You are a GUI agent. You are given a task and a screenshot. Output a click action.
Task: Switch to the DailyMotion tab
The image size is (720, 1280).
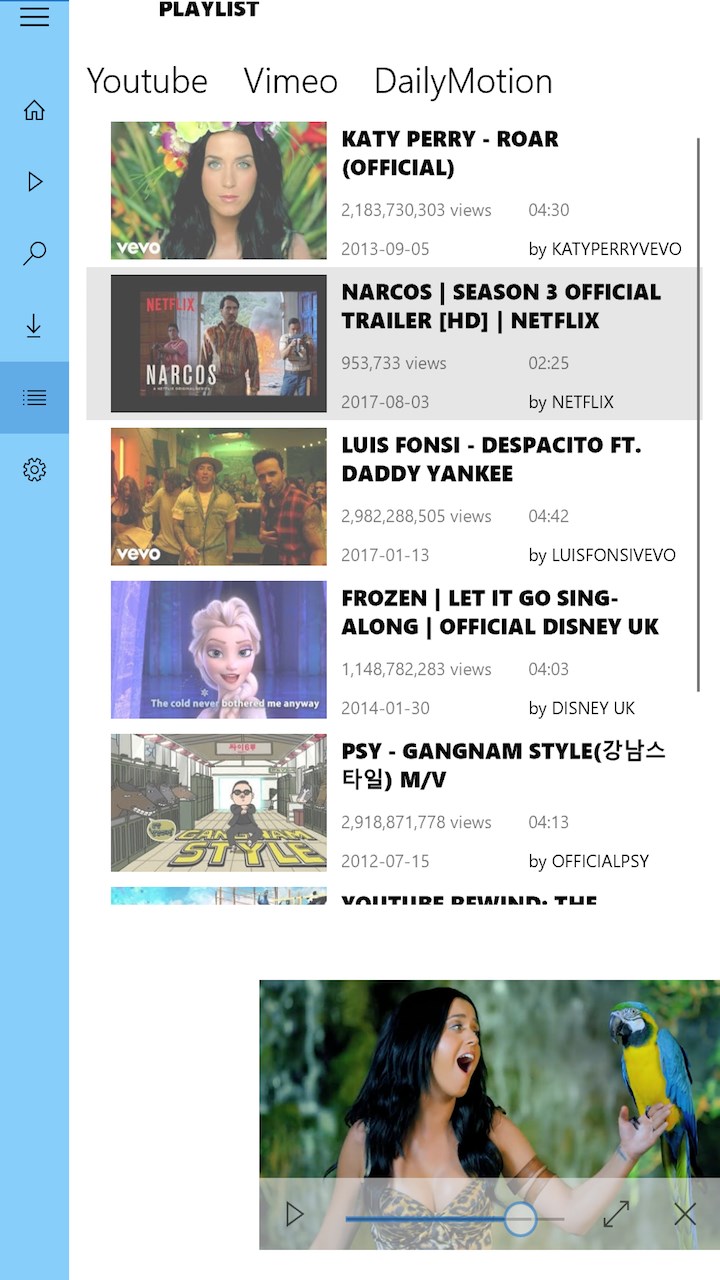tap(463, 81)
